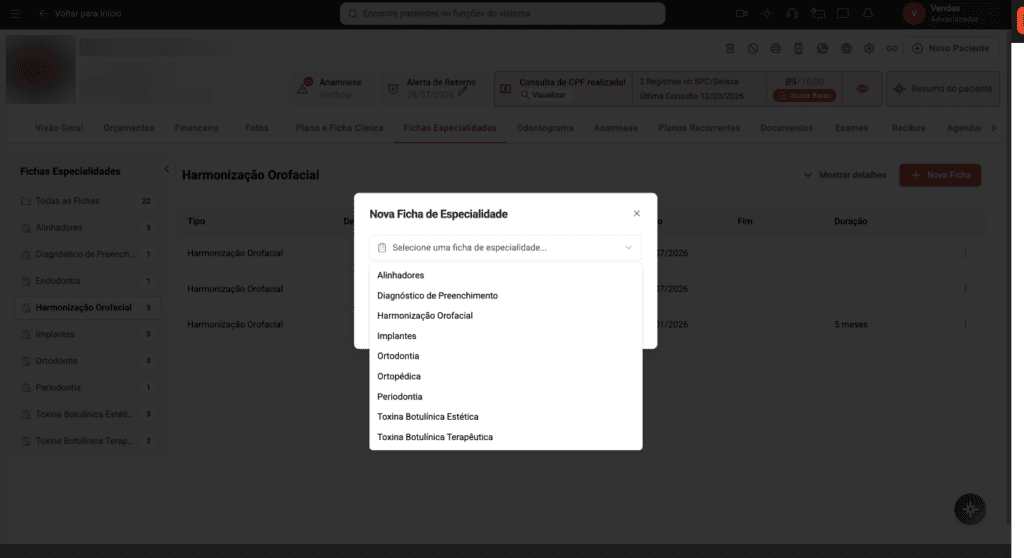Image resolution: width=1024 pixels, height=558 pixels.
Task: Close the Nova Ficha de Especialidade dialog
Action: (637, 214)
